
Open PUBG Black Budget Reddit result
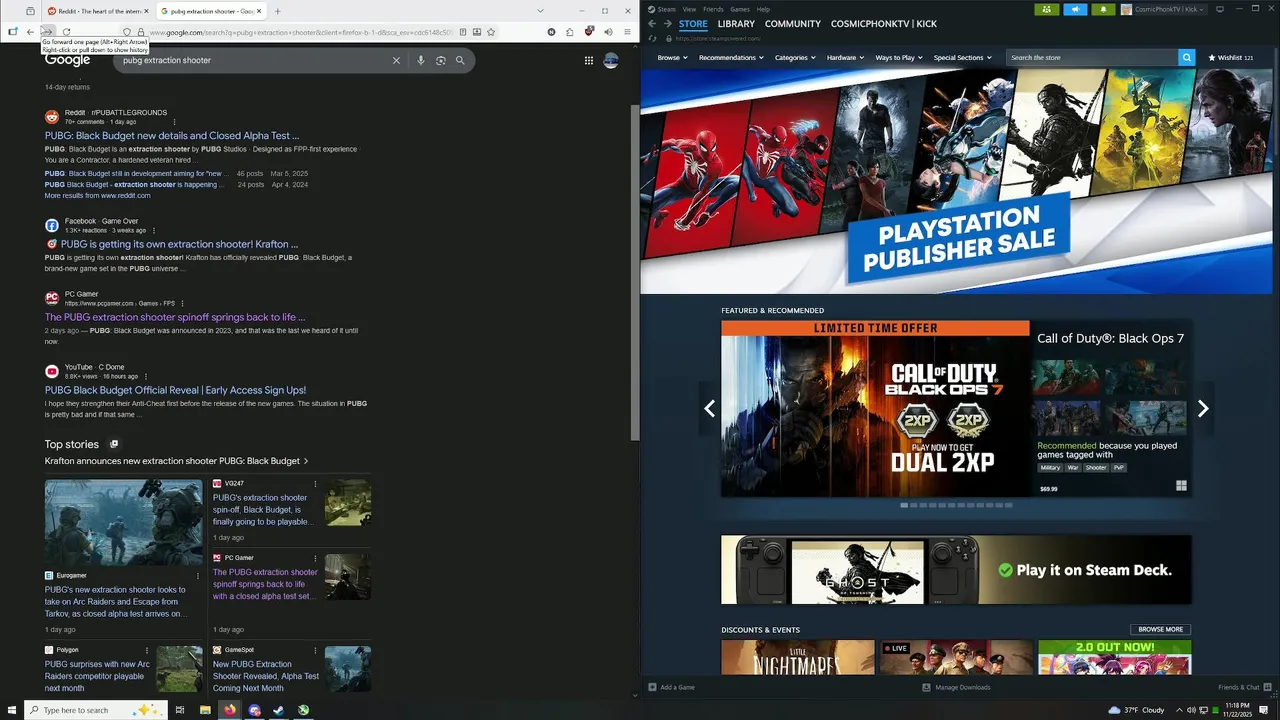pyautogui.click(x=172, y=136)
